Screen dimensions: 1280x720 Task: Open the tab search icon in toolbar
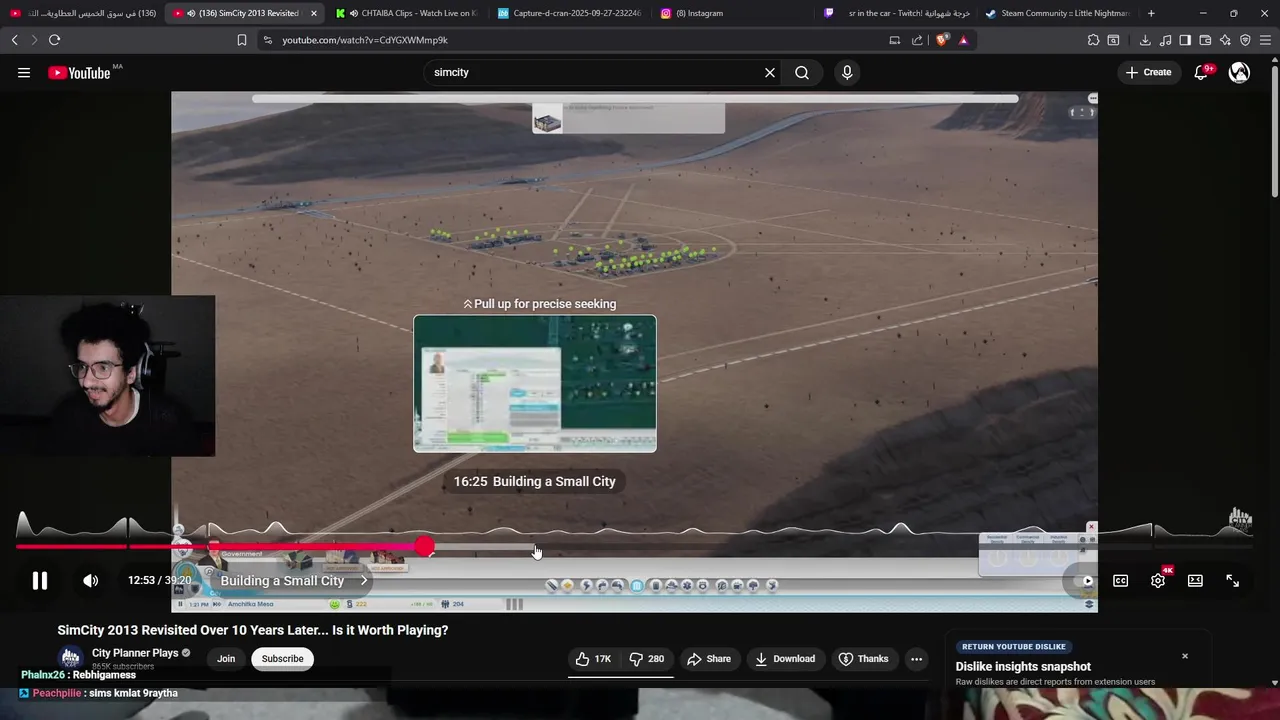1113,40
